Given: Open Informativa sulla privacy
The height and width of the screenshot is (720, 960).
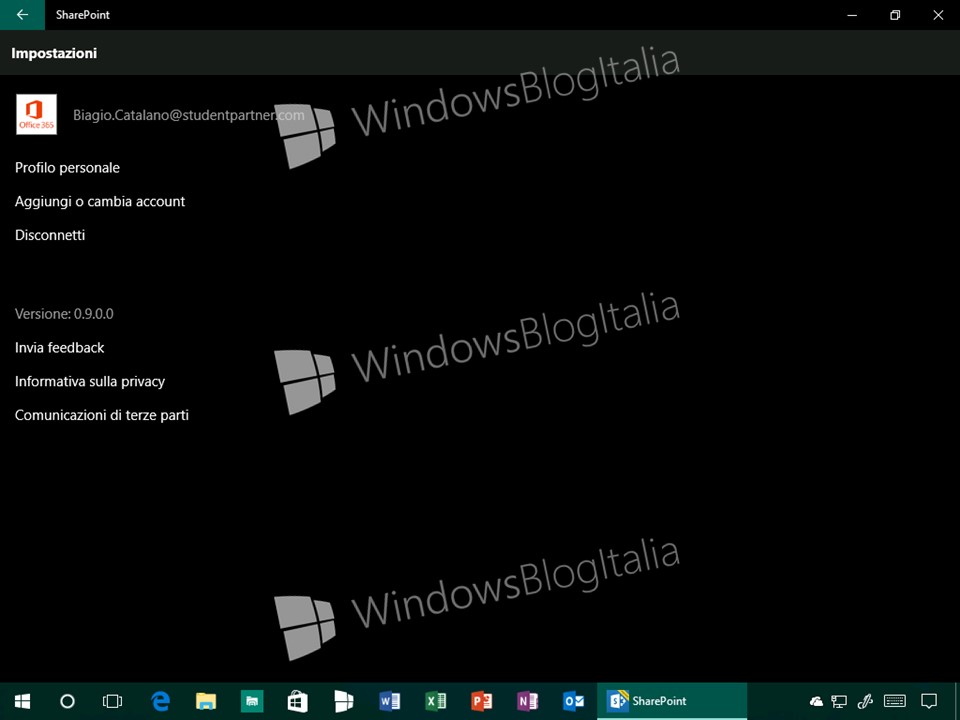Looking at the screenshot, I should [90, 381].
